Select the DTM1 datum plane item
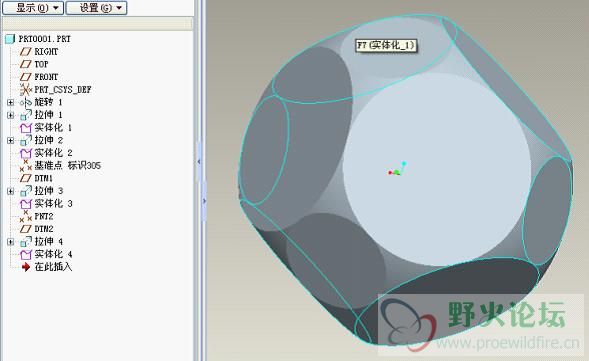 [x=44, y=178]
